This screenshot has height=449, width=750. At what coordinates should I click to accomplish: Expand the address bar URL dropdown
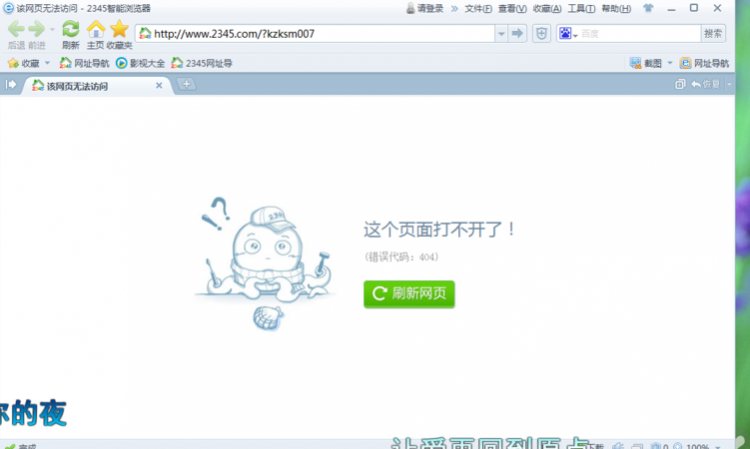(x=501, y=33)
